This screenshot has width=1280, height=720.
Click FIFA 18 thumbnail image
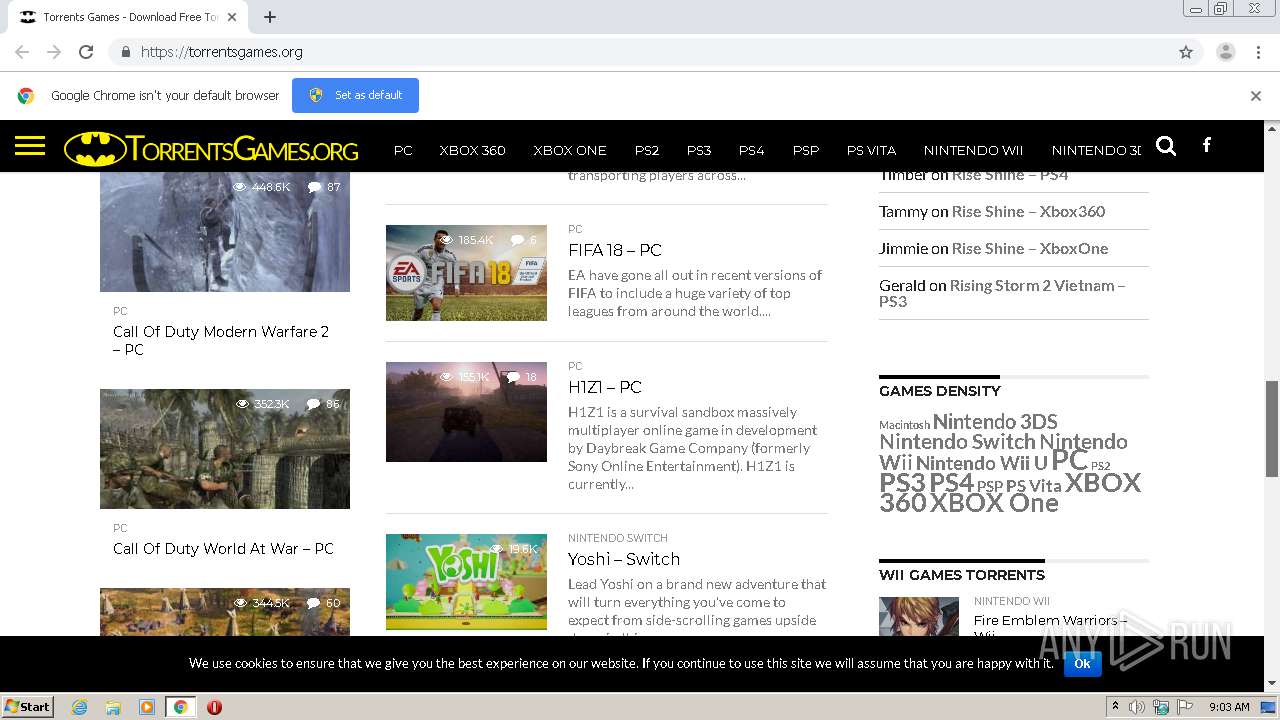coord(466,273)
